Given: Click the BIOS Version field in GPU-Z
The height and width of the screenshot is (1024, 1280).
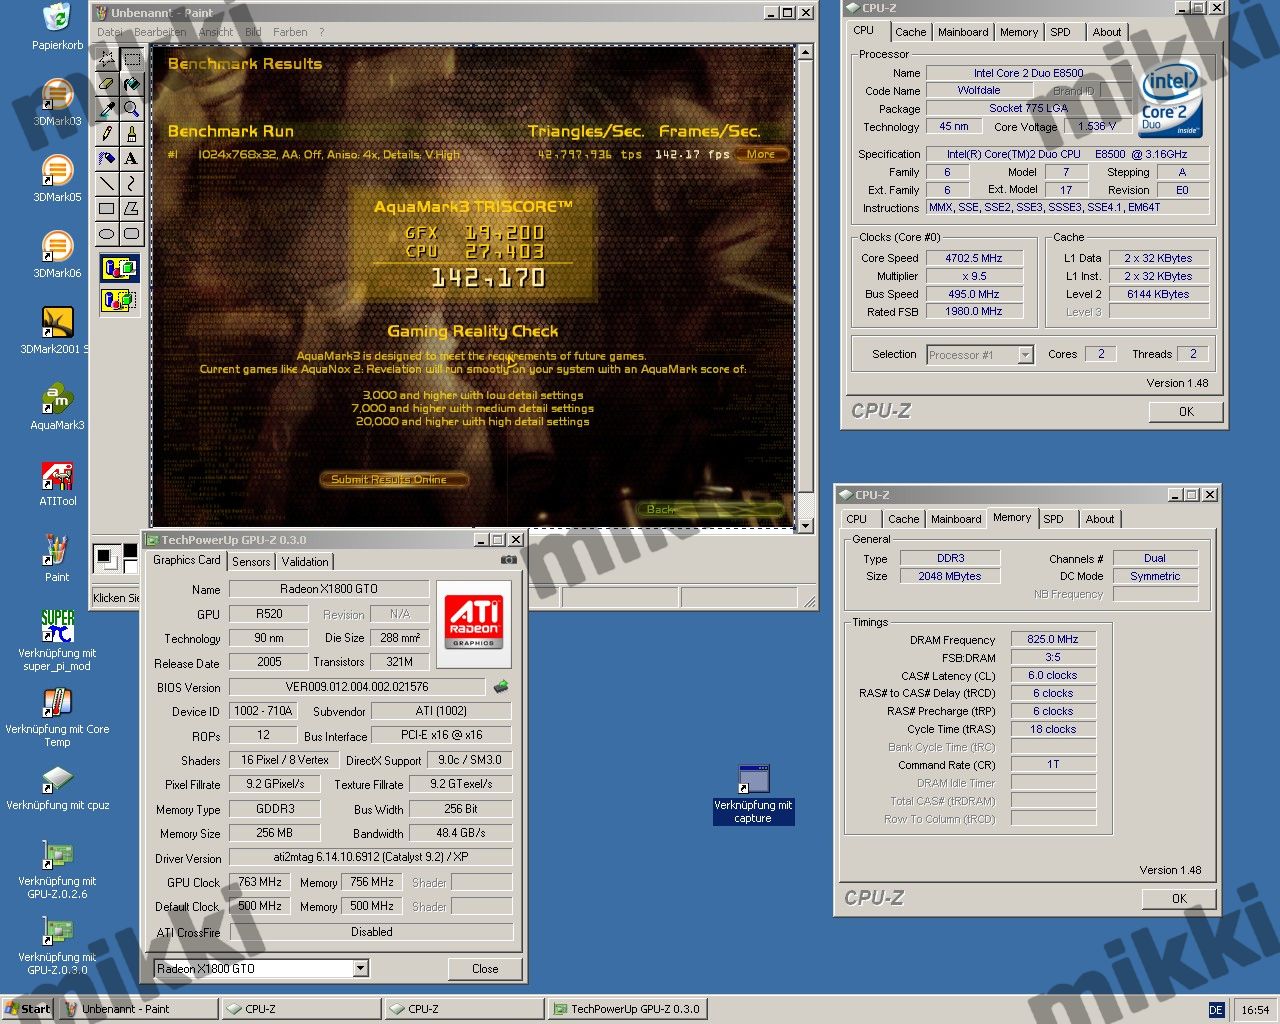Looking at the screenshot, I should point(357,687).
